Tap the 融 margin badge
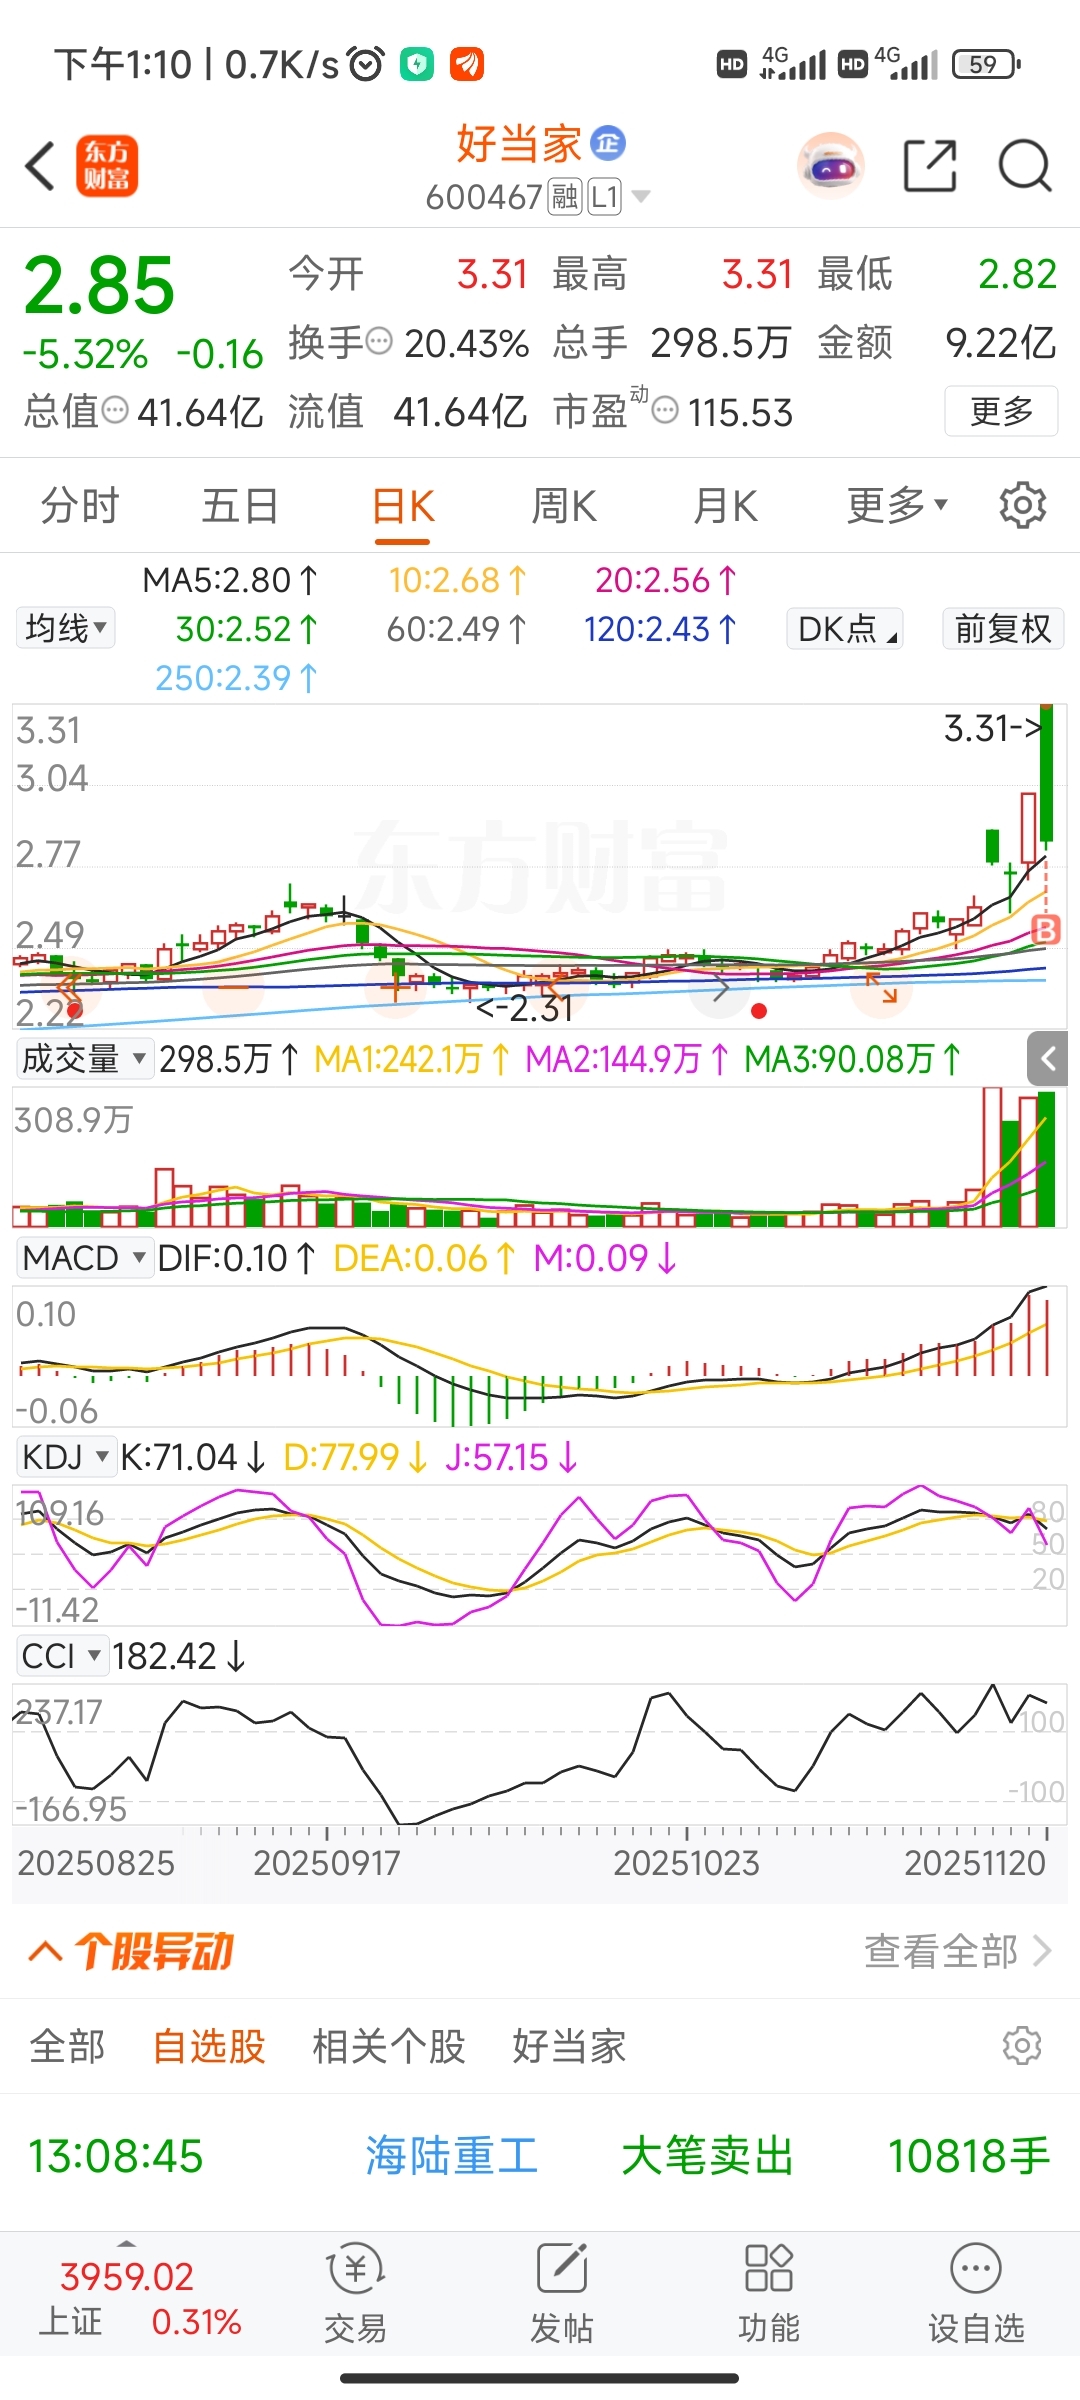Image resolution: width=1080 pixels, height=2400 pixels. click(565, 197)
